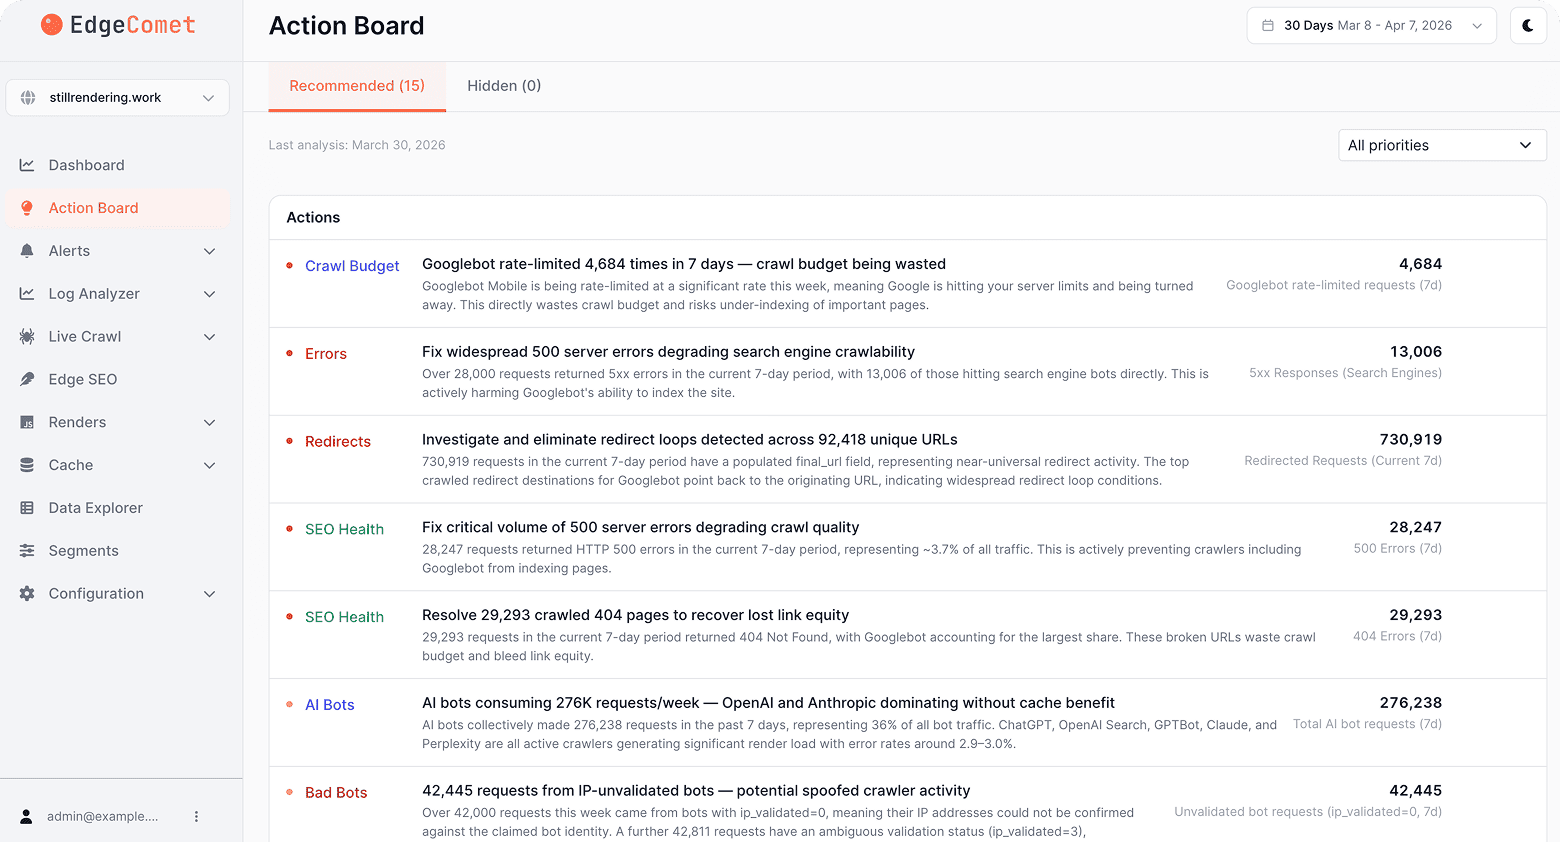Select the AI Bots category link

click(x=330, y=705)
